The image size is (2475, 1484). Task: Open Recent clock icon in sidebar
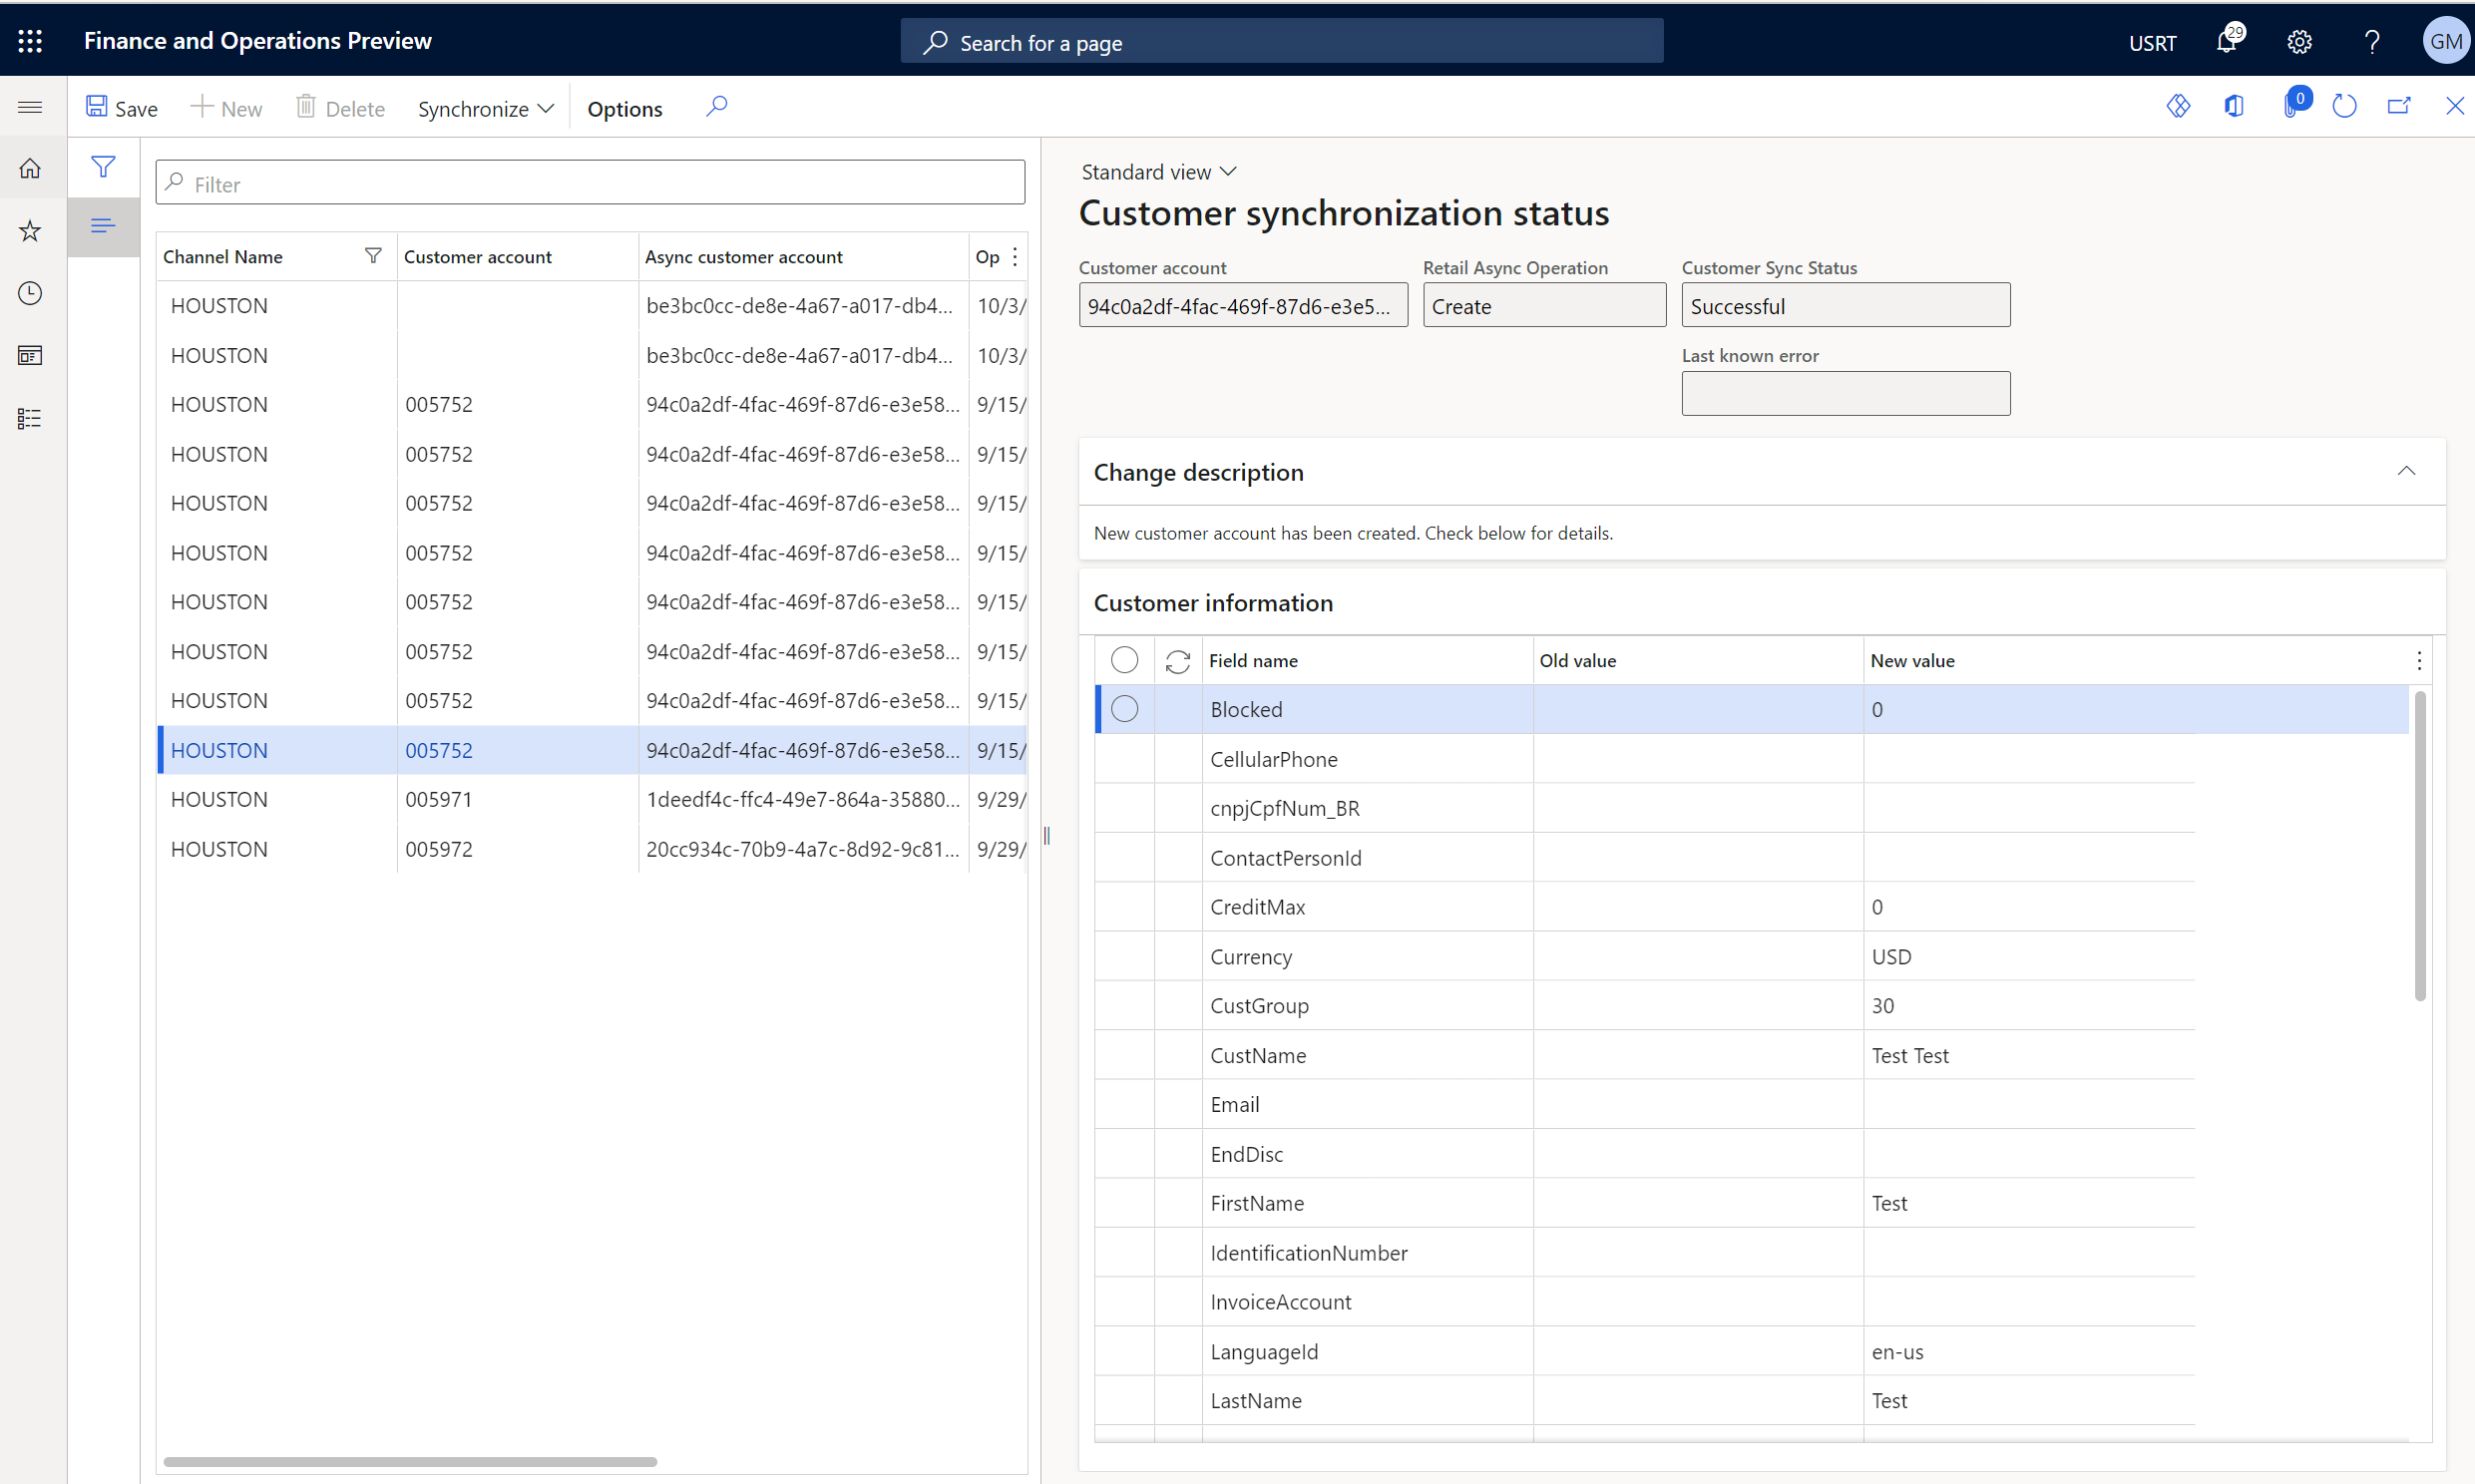(30, 293)
